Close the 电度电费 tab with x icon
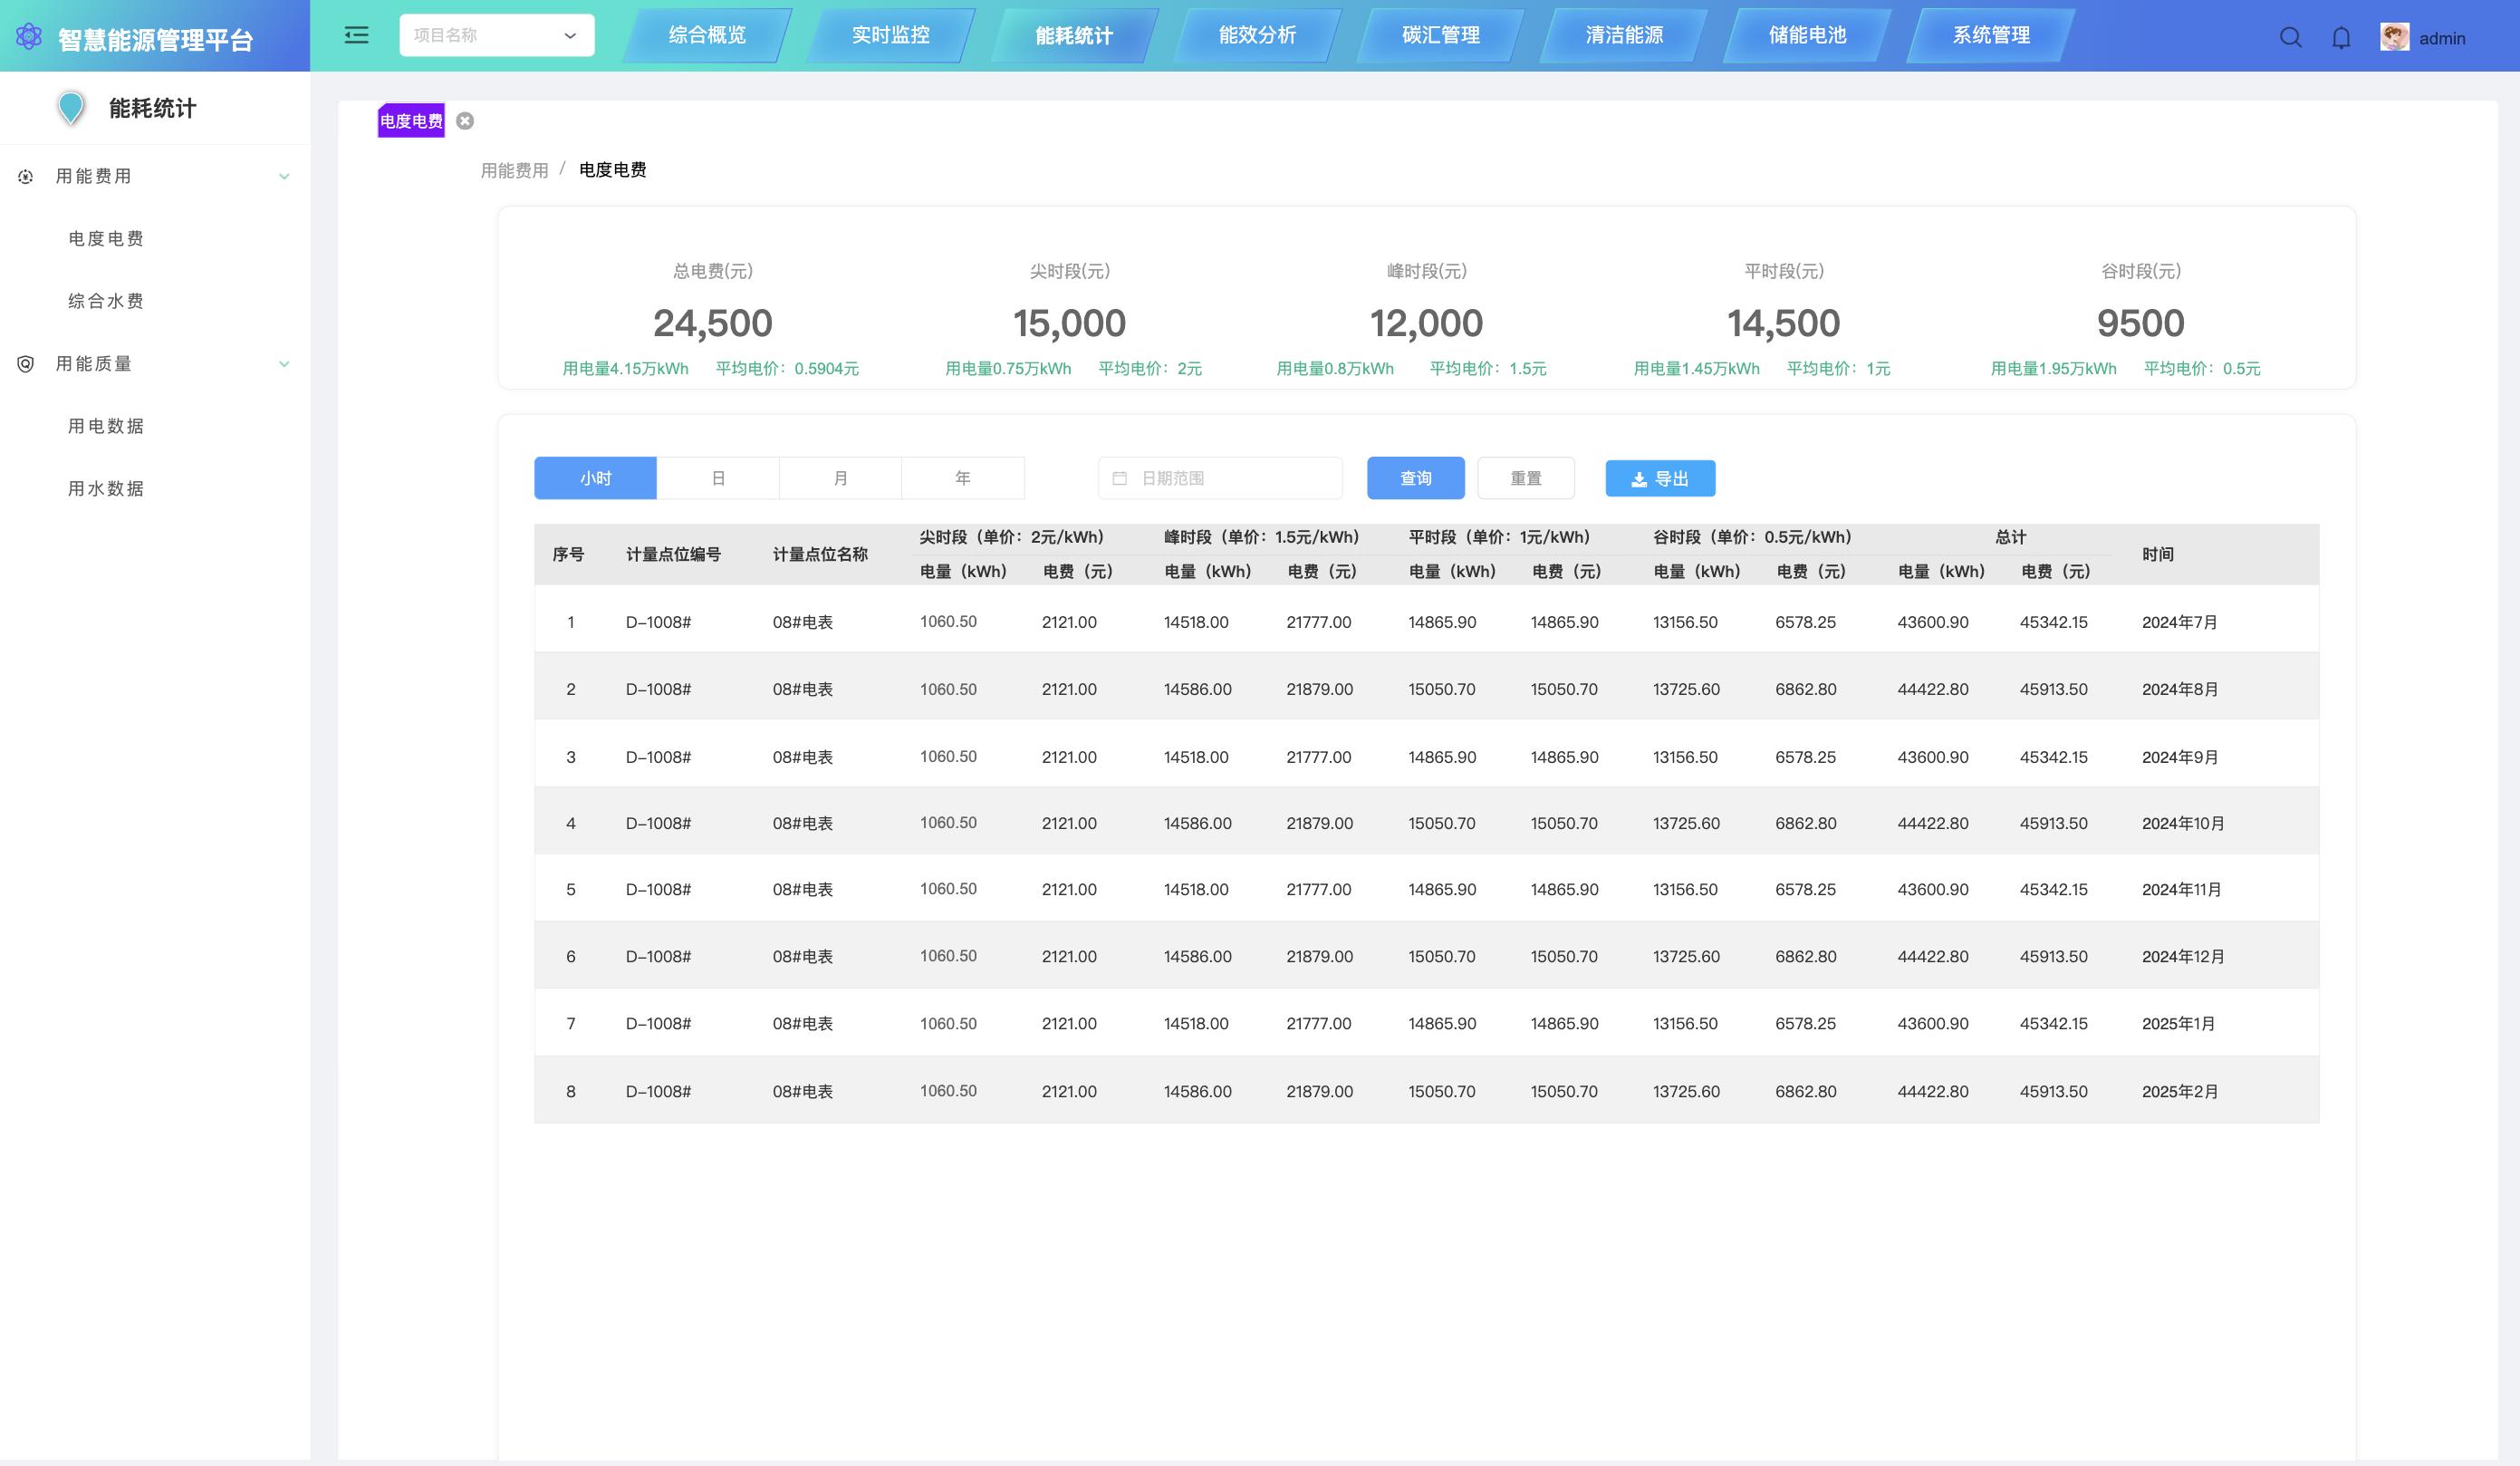 (x=465, y=121)
